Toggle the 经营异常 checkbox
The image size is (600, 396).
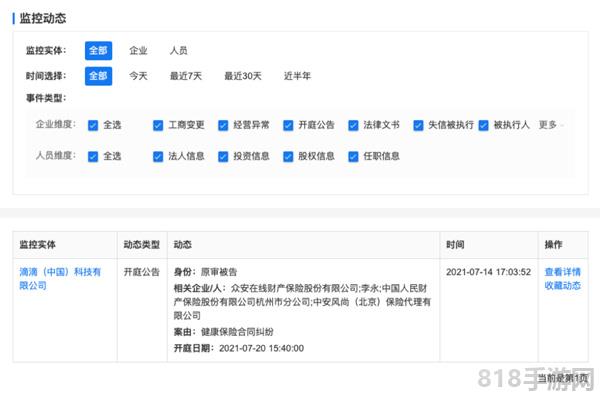click(x=223, y=125)
